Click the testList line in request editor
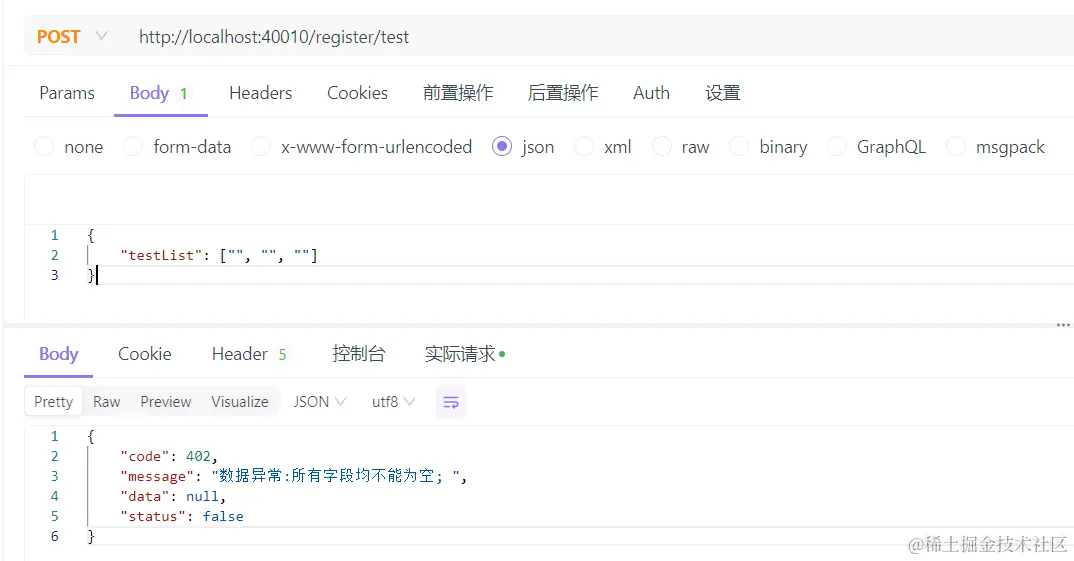Image resolution: width=1074 pixels, height=561 pixels. pos(219,255)
